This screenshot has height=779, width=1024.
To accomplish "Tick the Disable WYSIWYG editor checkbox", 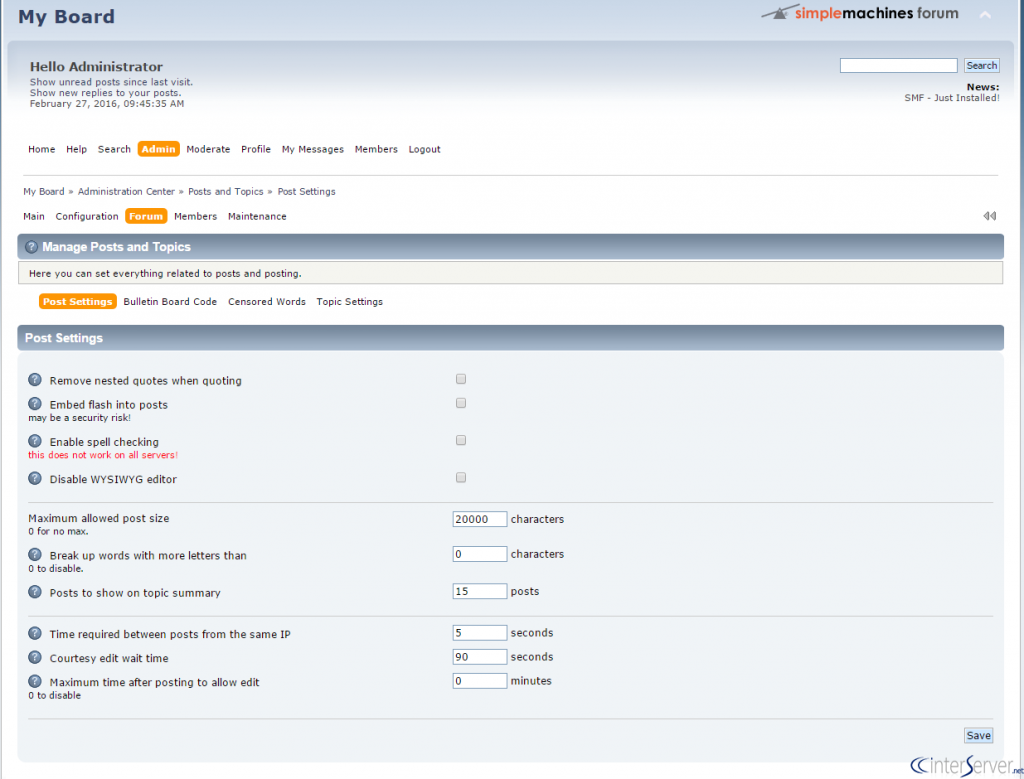I will (461, 478).
